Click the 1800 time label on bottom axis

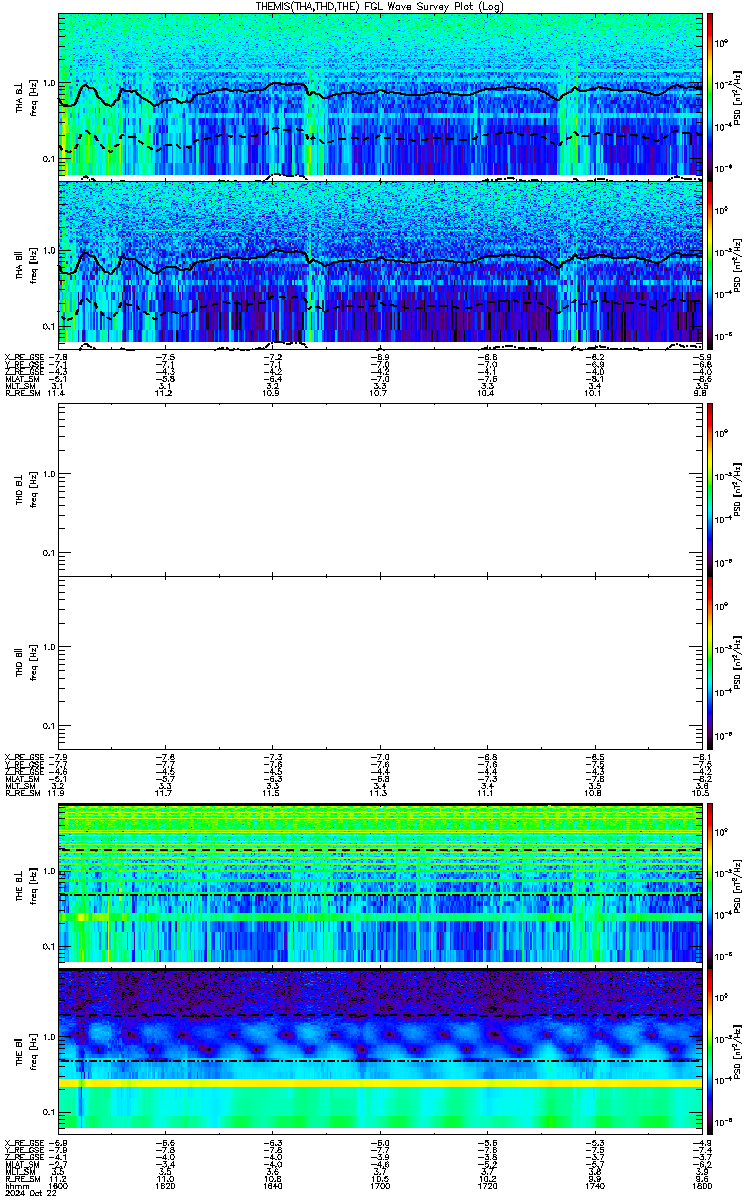[701, 1184]
